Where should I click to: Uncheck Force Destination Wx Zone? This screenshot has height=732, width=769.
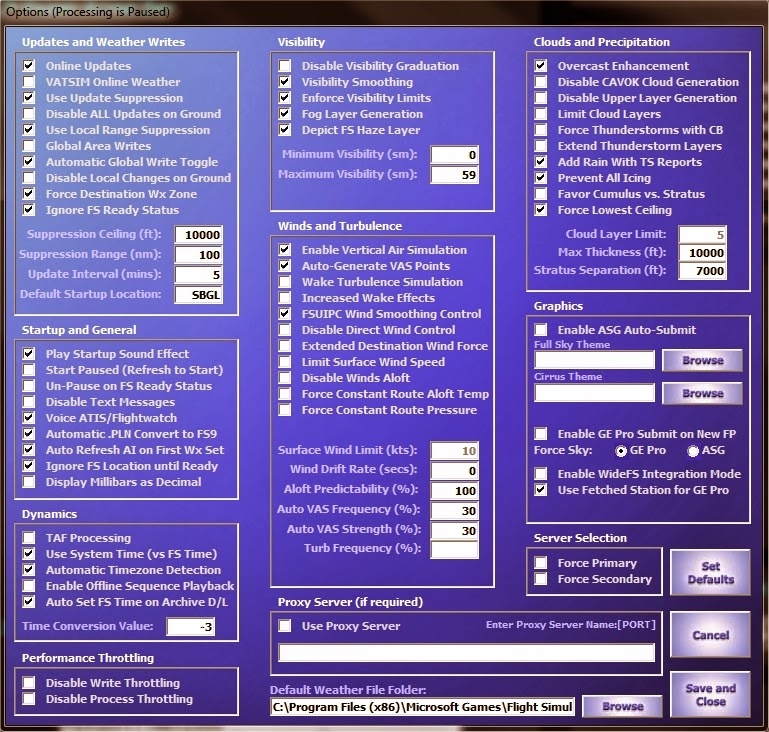click(29, 194)
